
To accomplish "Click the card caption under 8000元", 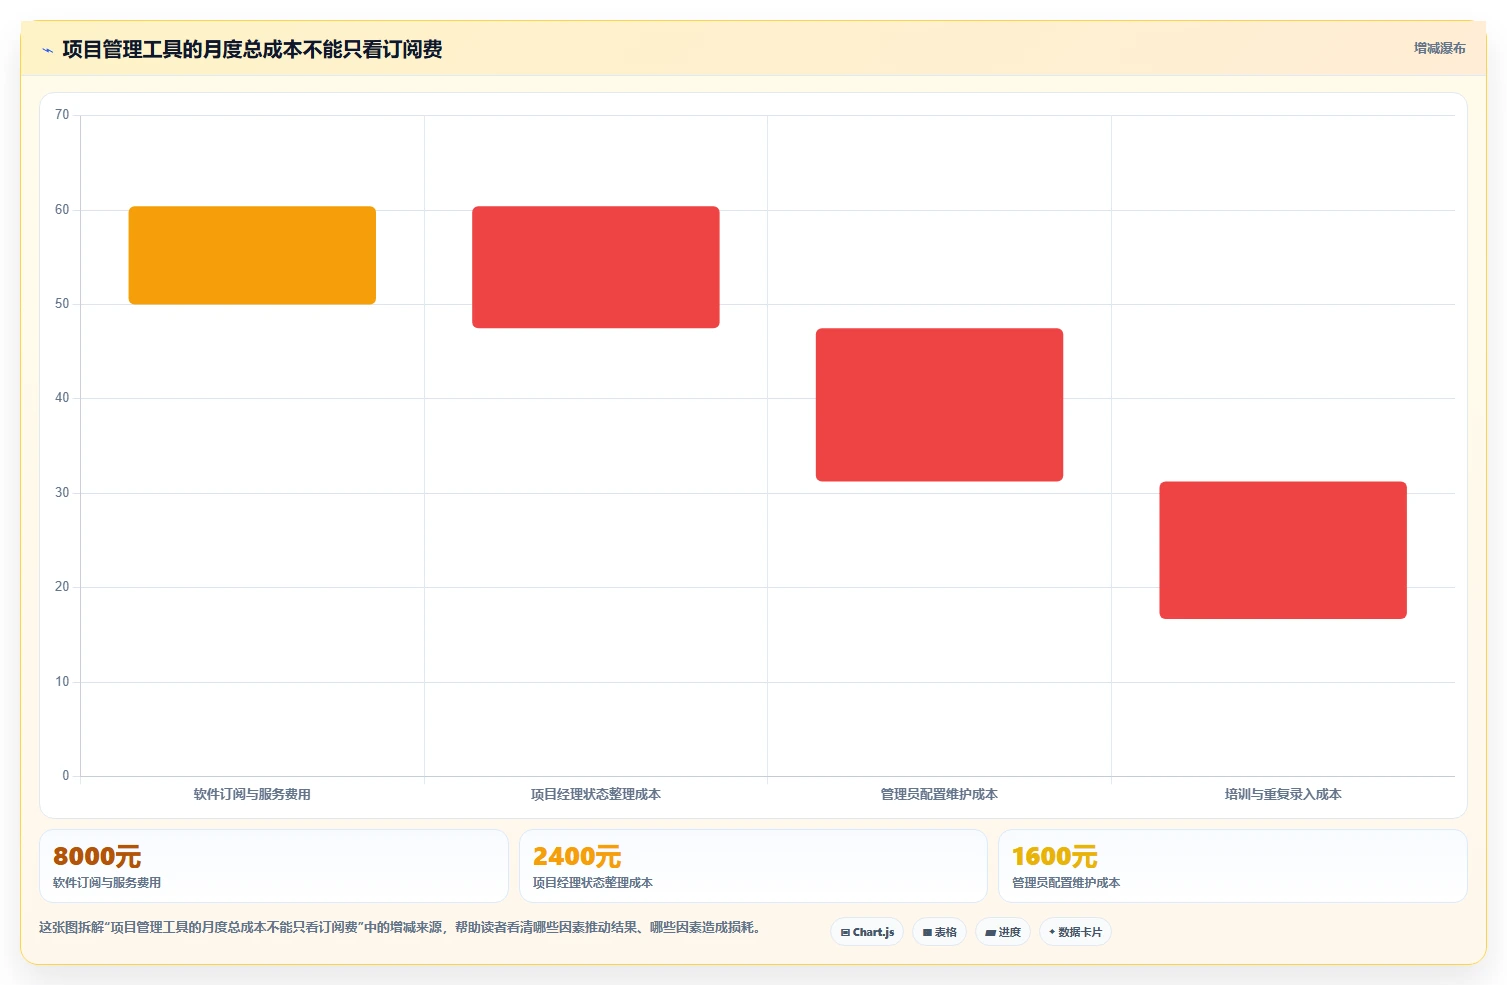I will [x=107, y=883].
